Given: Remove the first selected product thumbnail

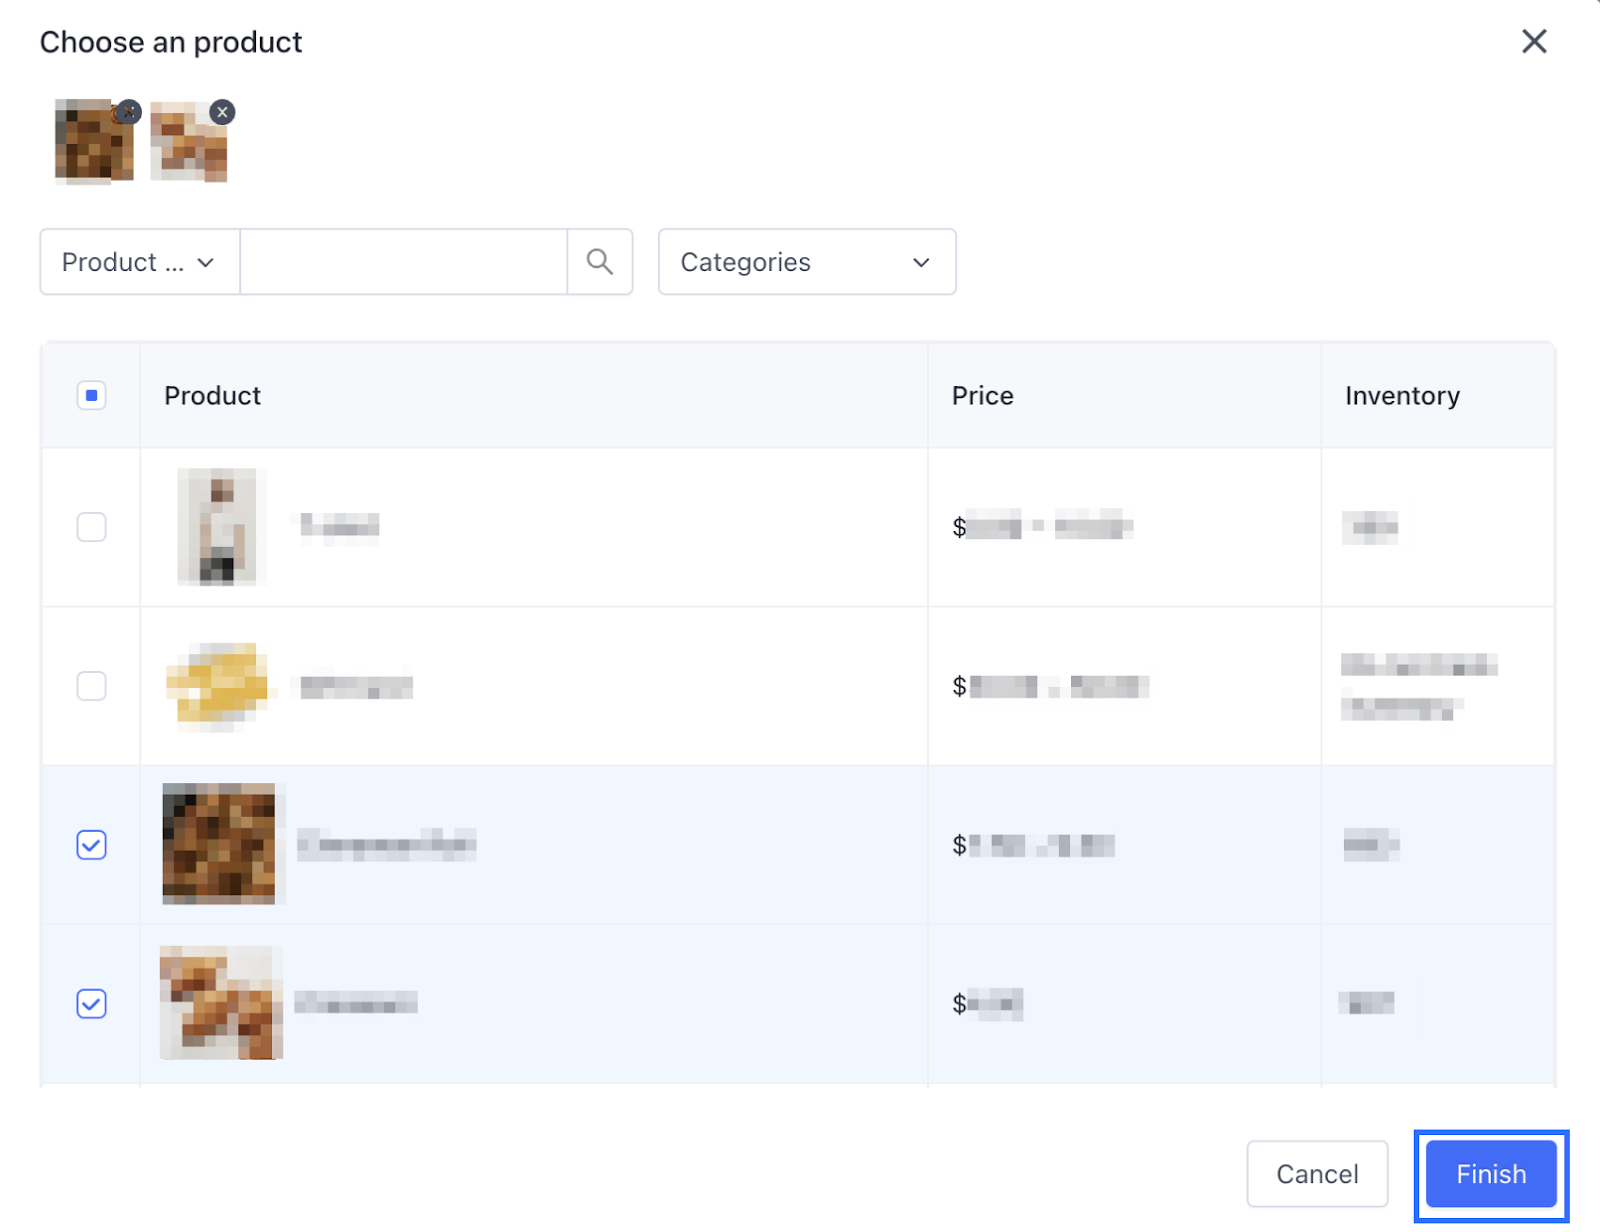Looking at the screenshot, I should pos(128,112).
